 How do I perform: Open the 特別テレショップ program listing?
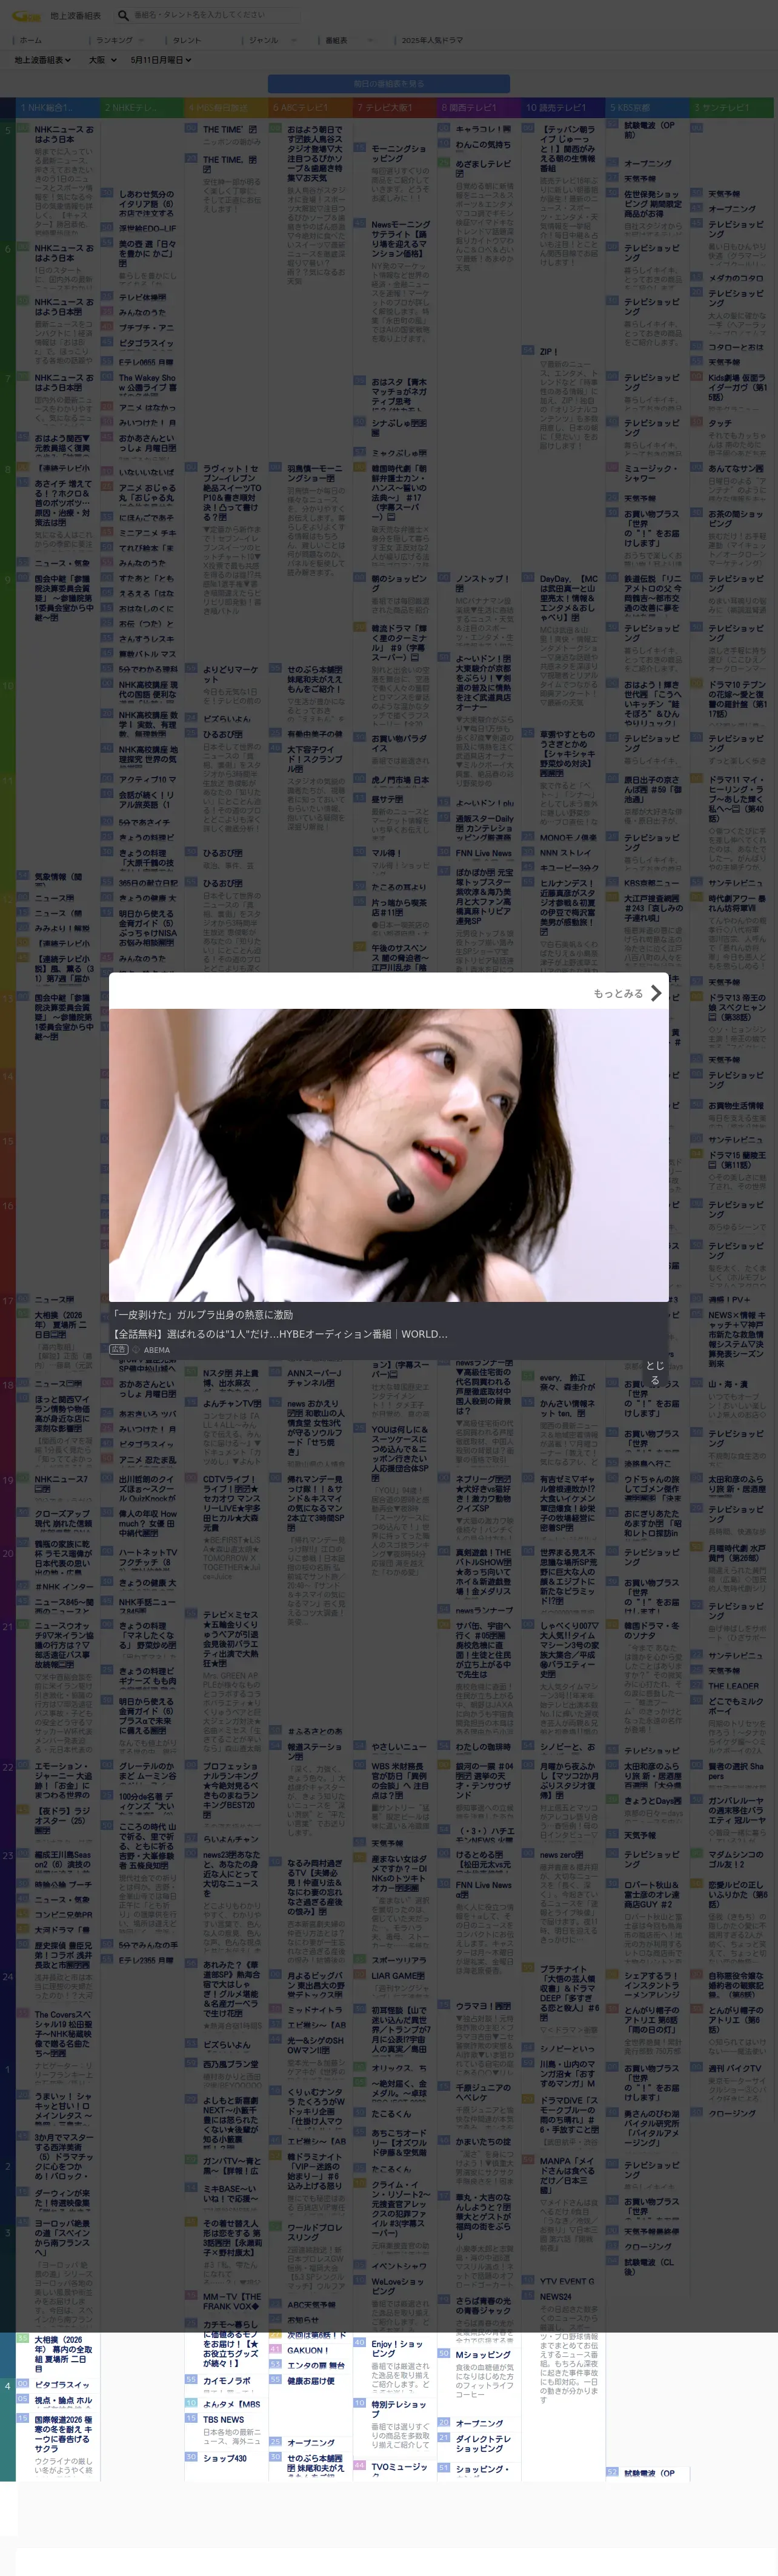click(x=400, y=2409)
